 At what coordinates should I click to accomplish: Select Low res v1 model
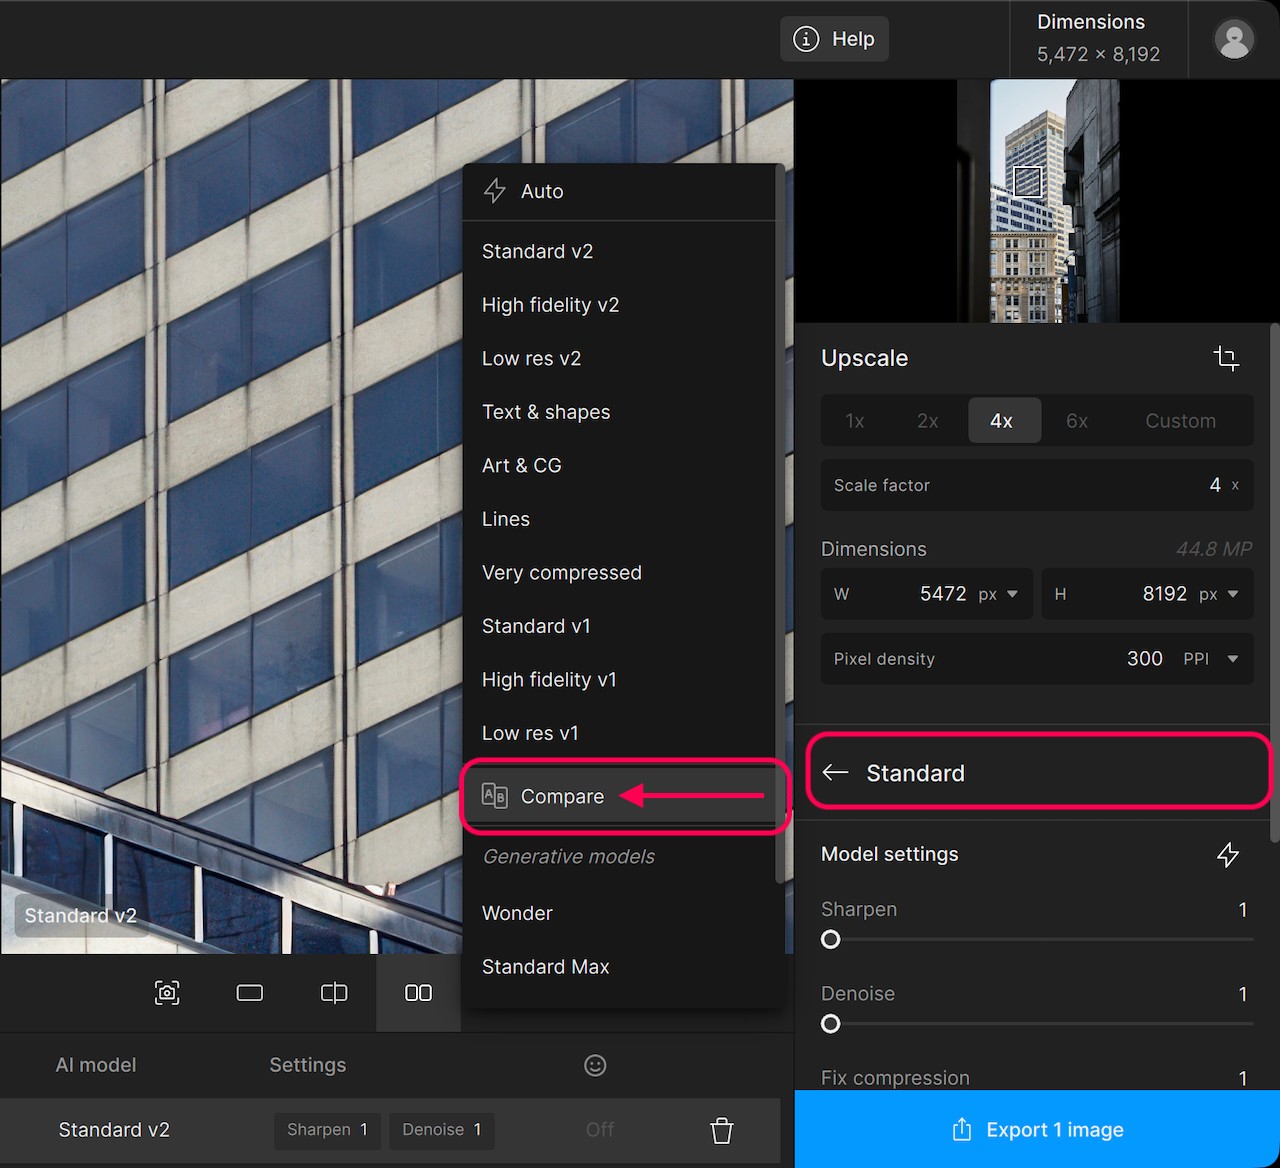[619, 733]
